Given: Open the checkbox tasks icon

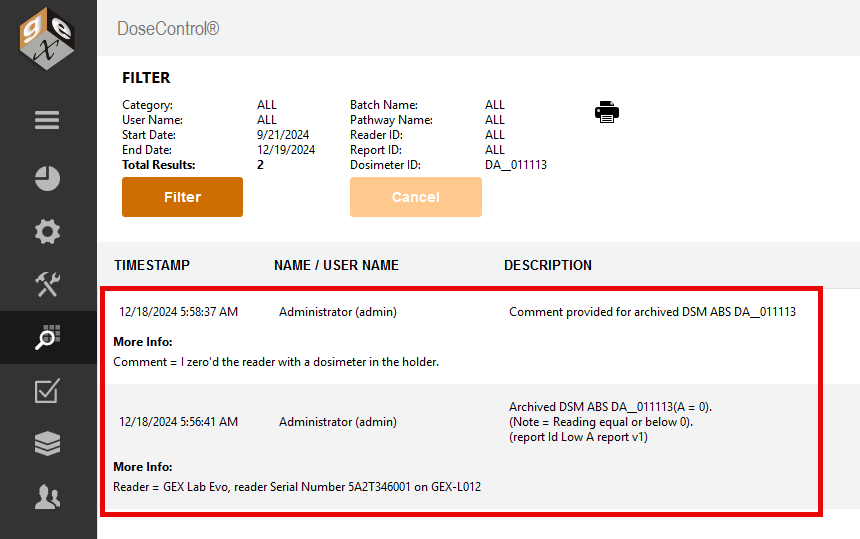Looking at the screenshot, I should [x=47, y=390].
